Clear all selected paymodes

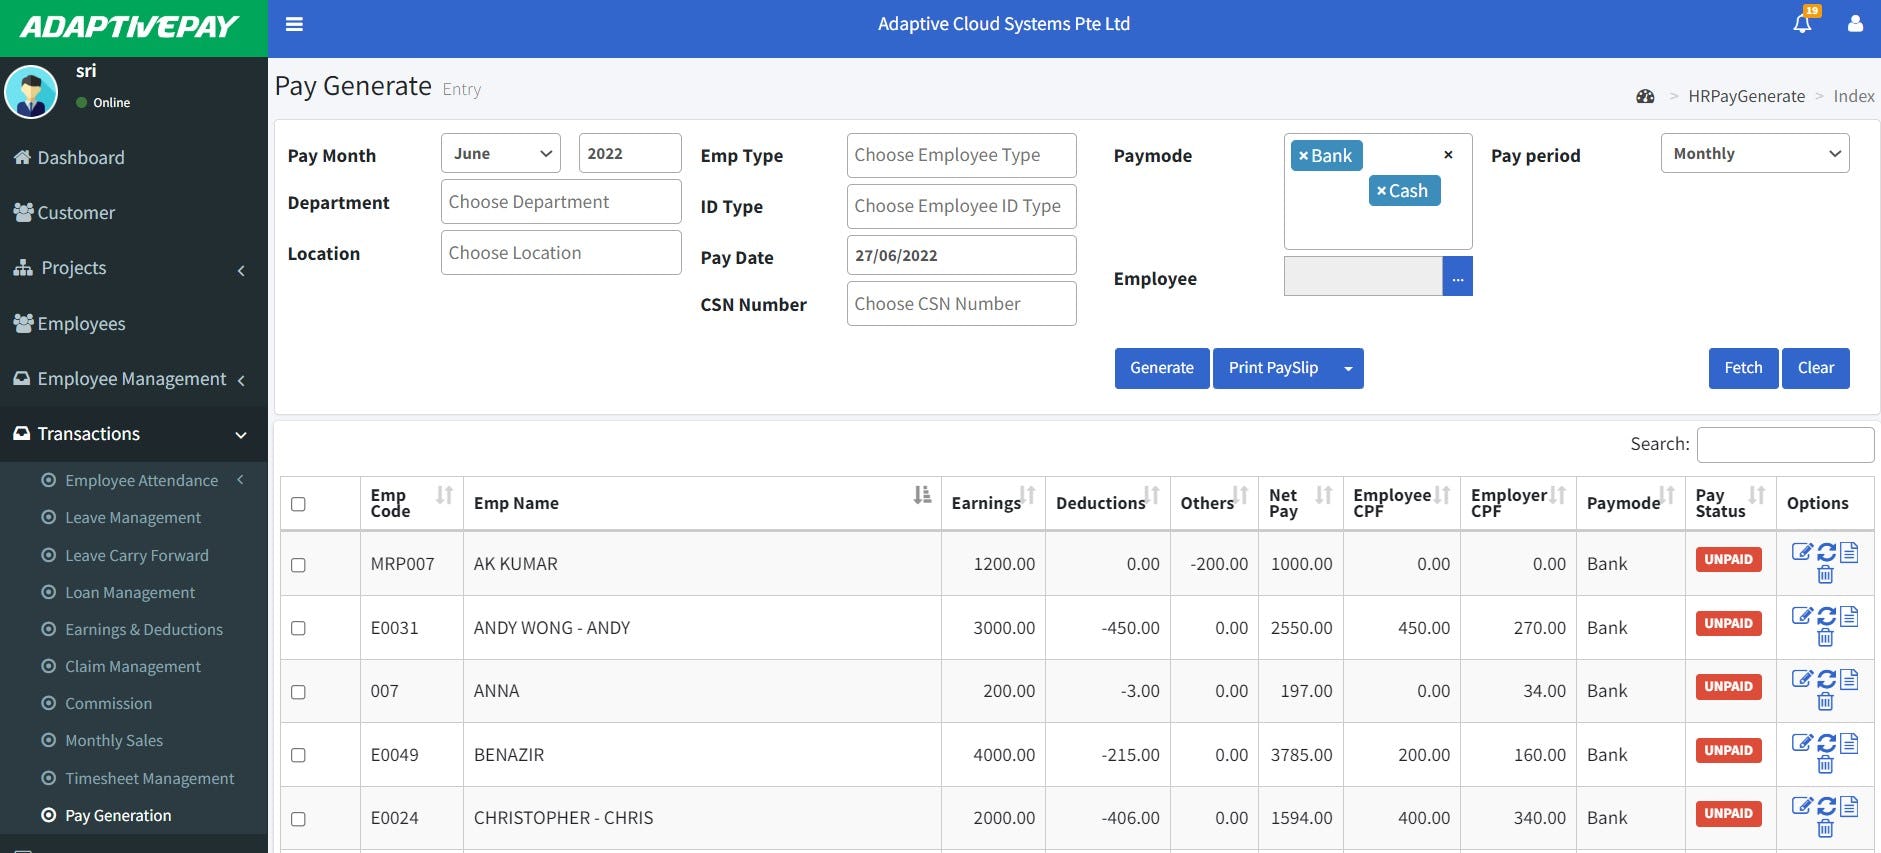click(x=1448, y=155)
